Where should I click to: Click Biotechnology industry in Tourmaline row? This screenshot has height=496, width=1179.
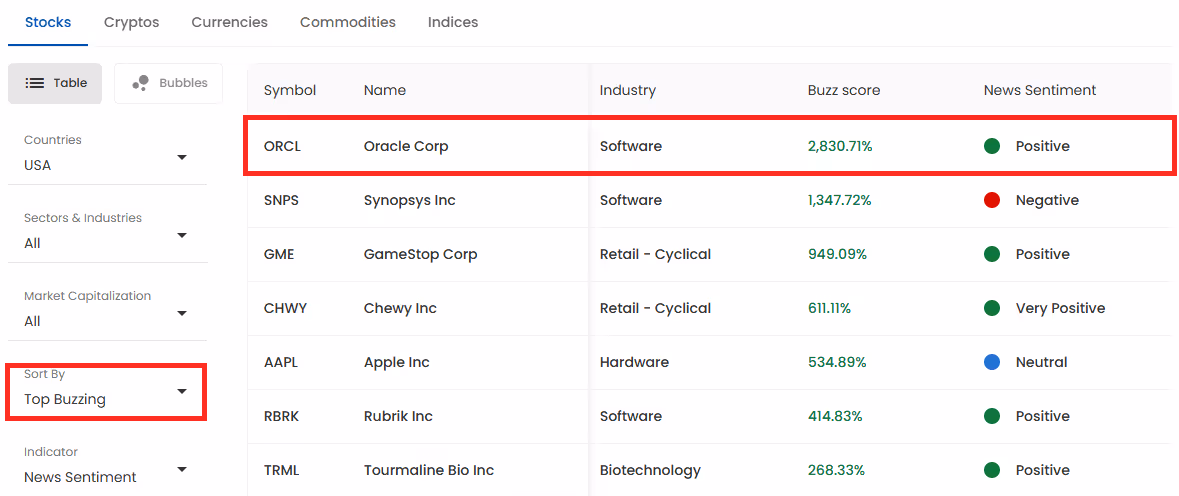tap(650, 471)
